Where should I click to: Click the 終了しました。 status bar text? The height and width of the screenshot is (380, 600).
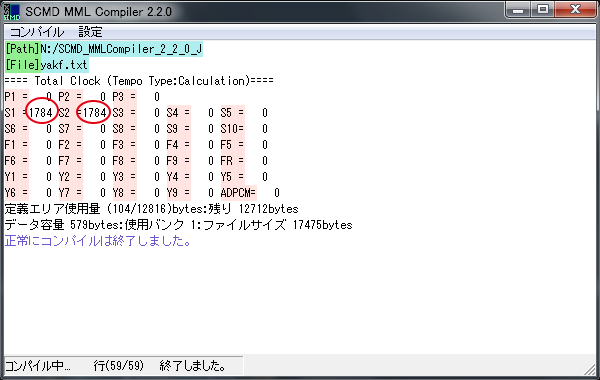point(192,366)
